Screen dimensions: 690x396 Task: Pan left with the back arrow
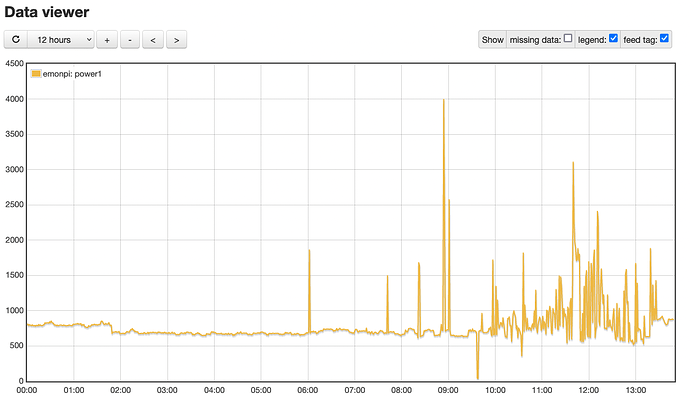153,40
